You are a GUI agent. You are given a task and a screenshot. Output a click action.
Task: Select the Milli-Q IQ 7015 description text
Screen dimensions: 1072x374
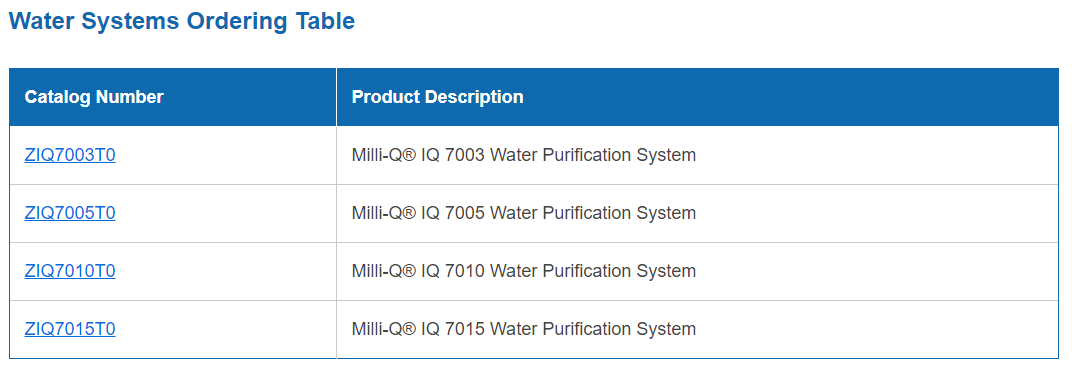click(x=524, y=330)
